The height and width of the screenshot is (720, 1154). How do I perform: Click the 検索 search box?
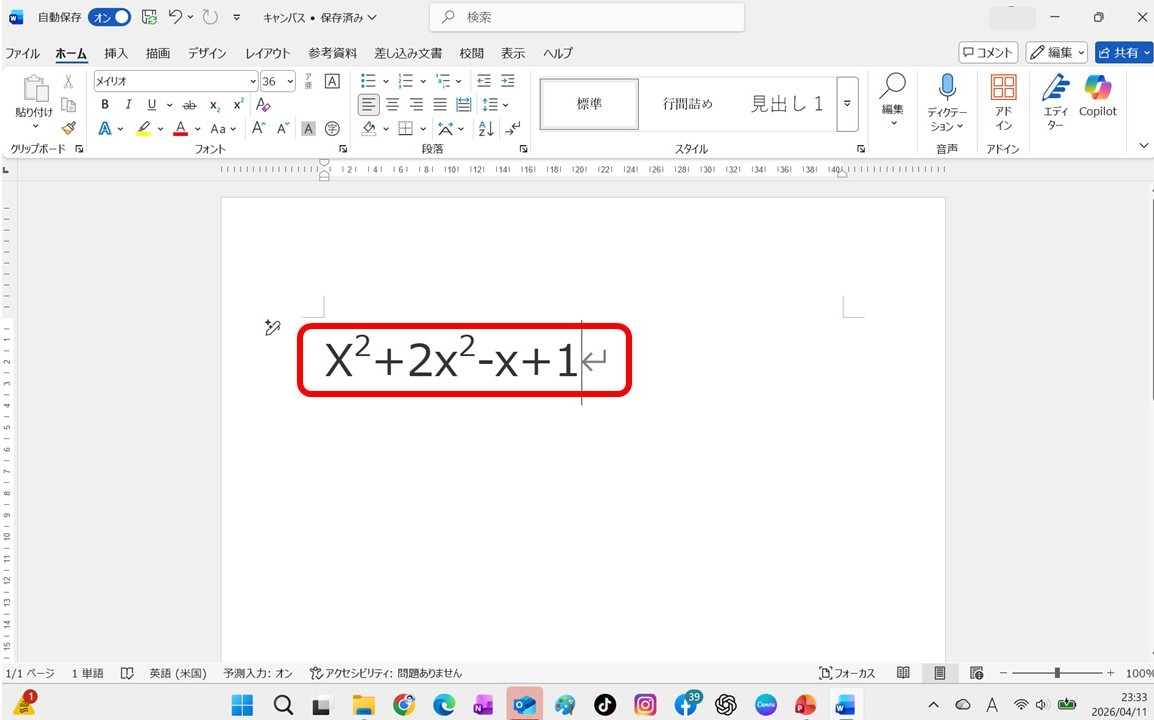tap(586, 17)
